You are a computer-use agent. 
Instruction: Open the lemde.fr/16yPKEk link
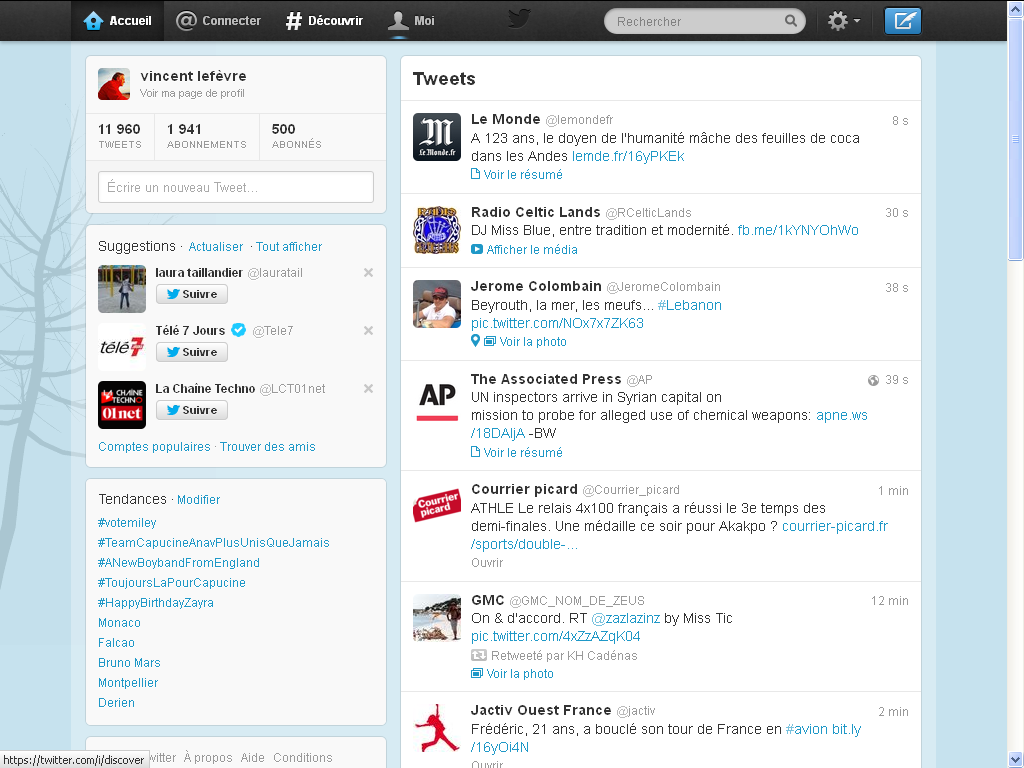628,156
